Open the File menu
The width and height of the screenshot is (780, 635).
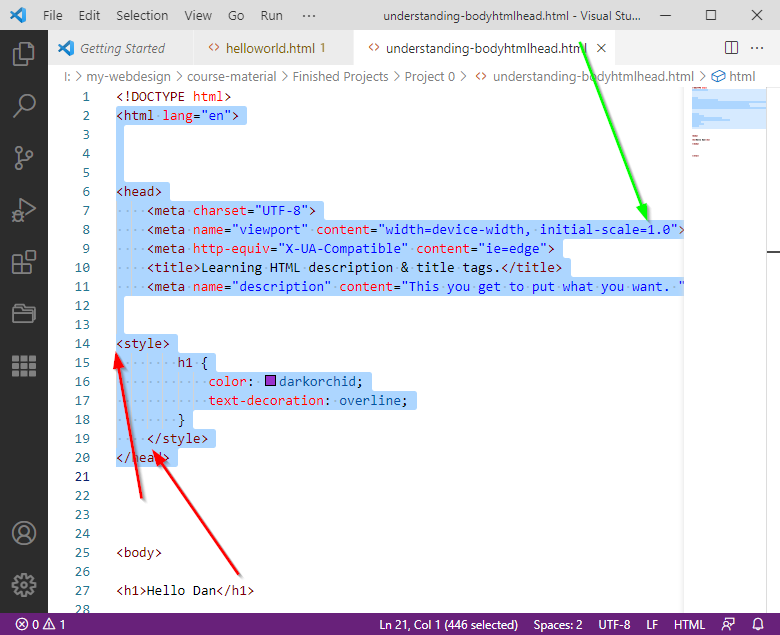tap(53, 15)
